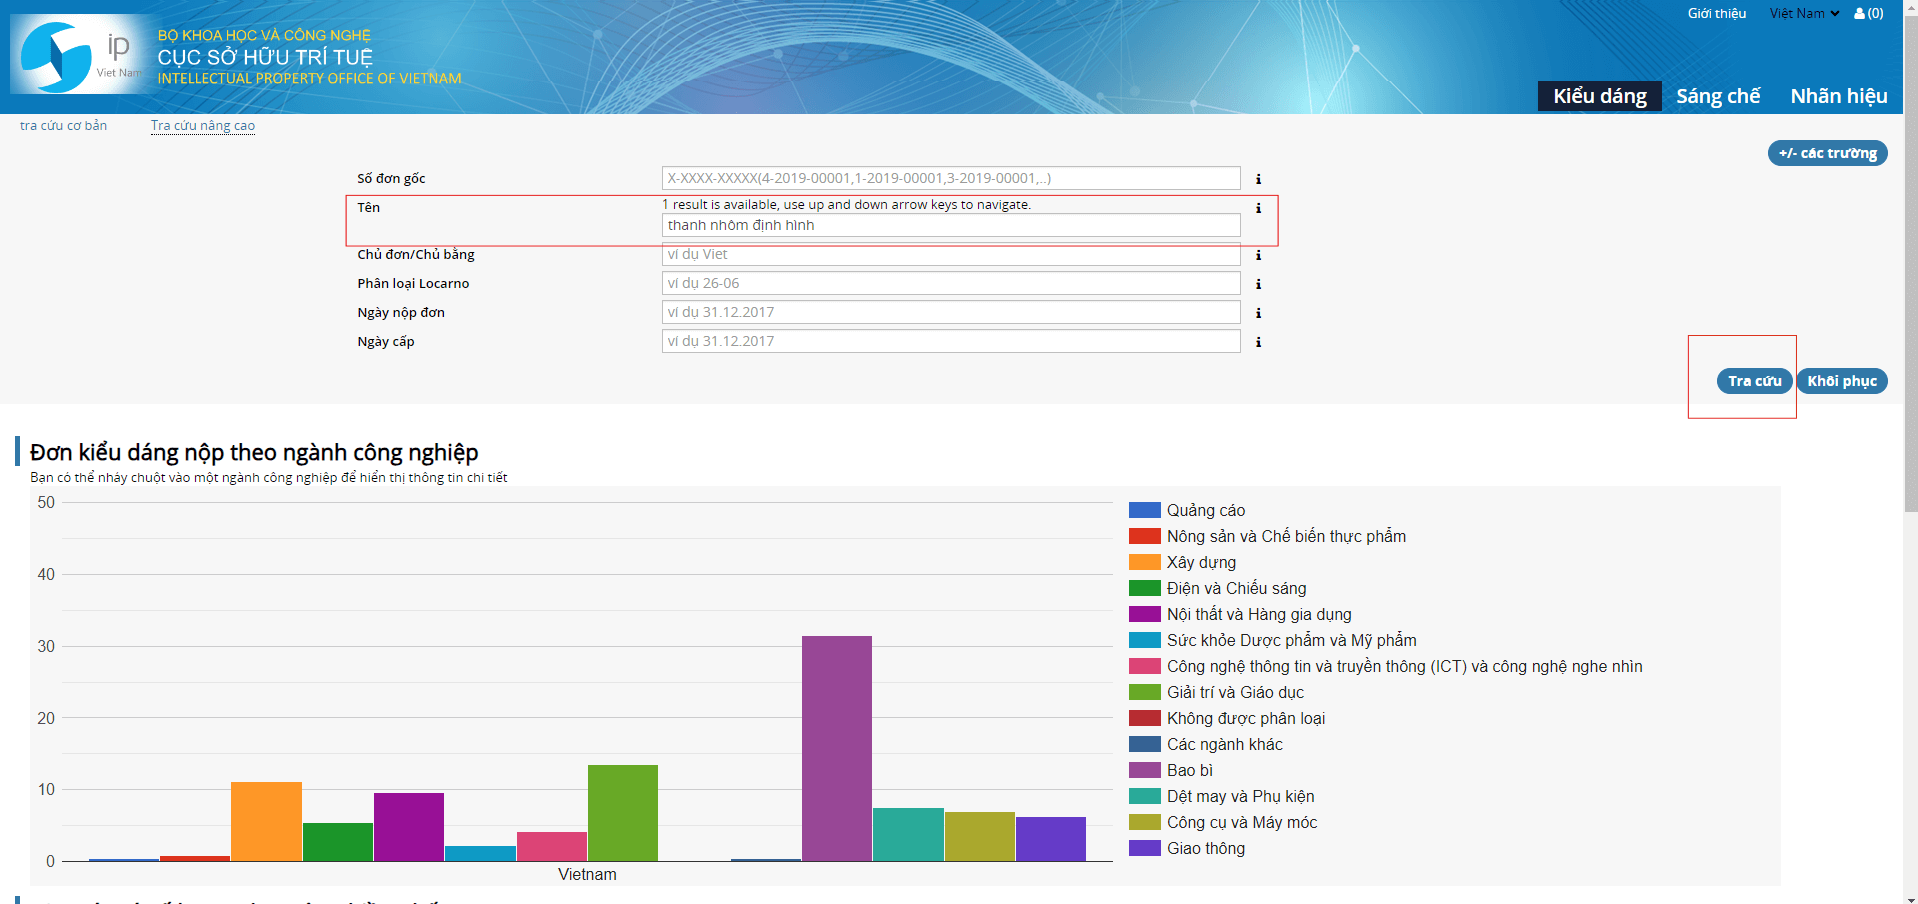Focus the Phân loại Locarno input field
Image resolution: width=1918 pixels, height=904 pixels.
pos(950,284)
